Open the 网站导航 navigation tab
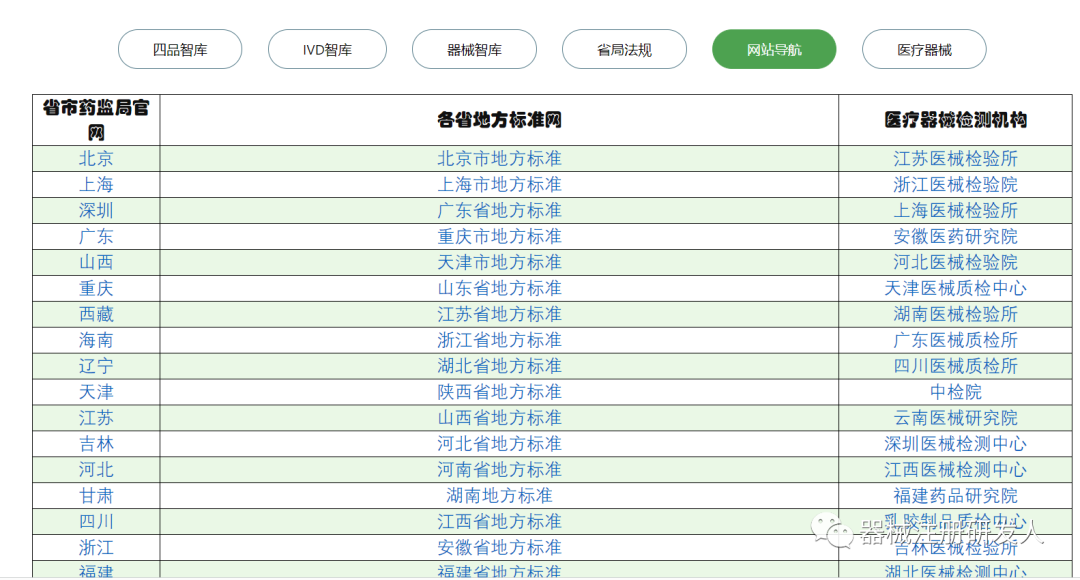The image size is (1080, 580). [773, 49]
